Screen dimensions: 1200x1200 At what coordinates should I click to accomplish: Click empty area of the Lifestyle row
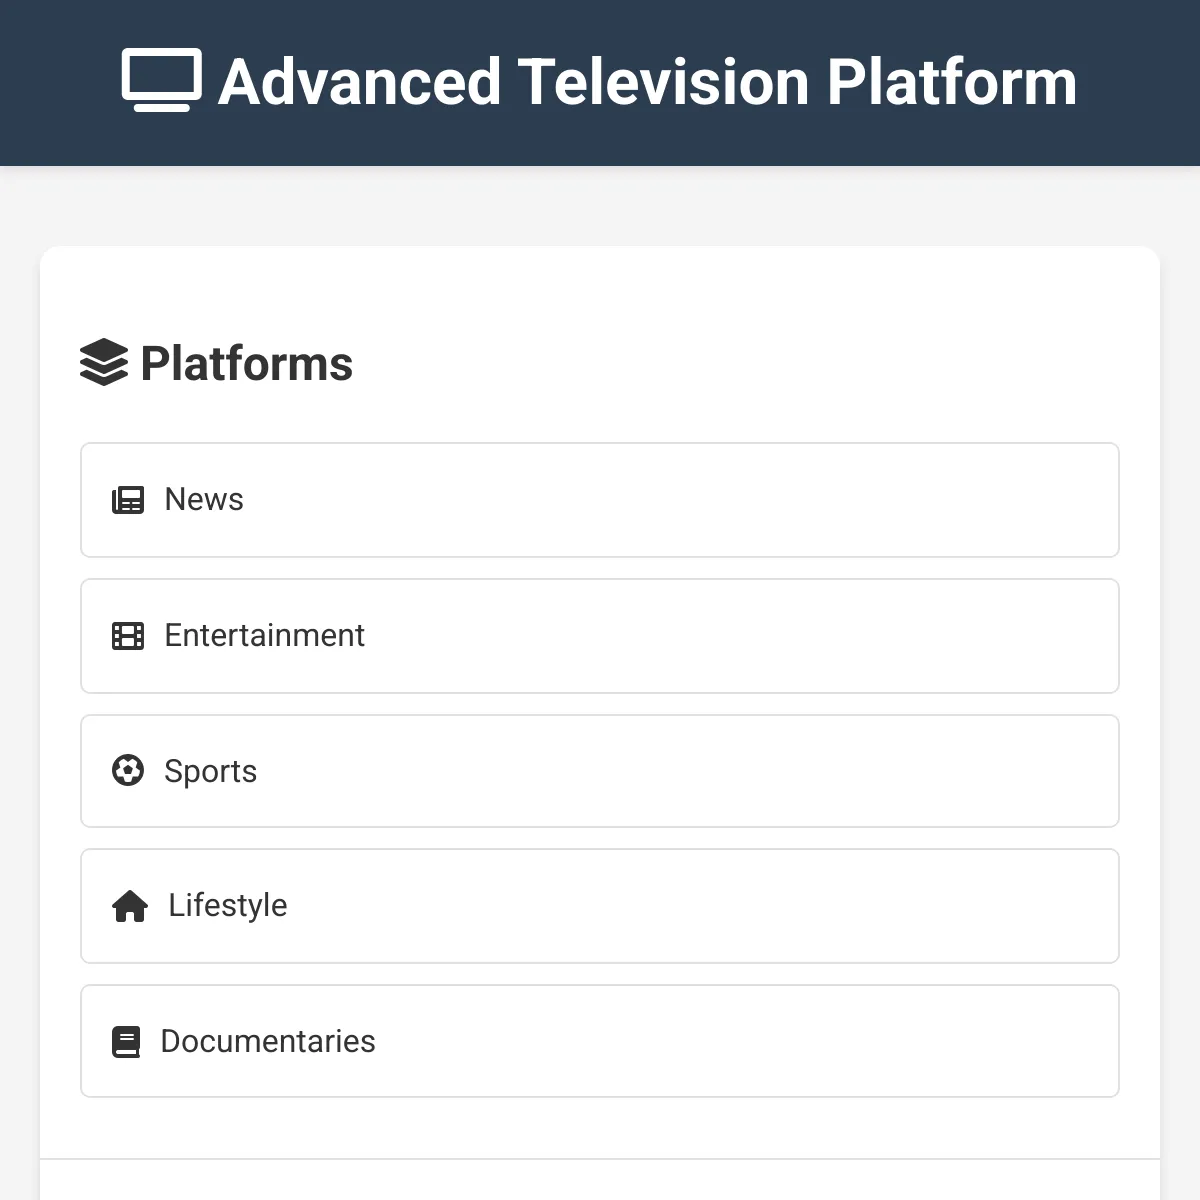click(x=700, y=906)
